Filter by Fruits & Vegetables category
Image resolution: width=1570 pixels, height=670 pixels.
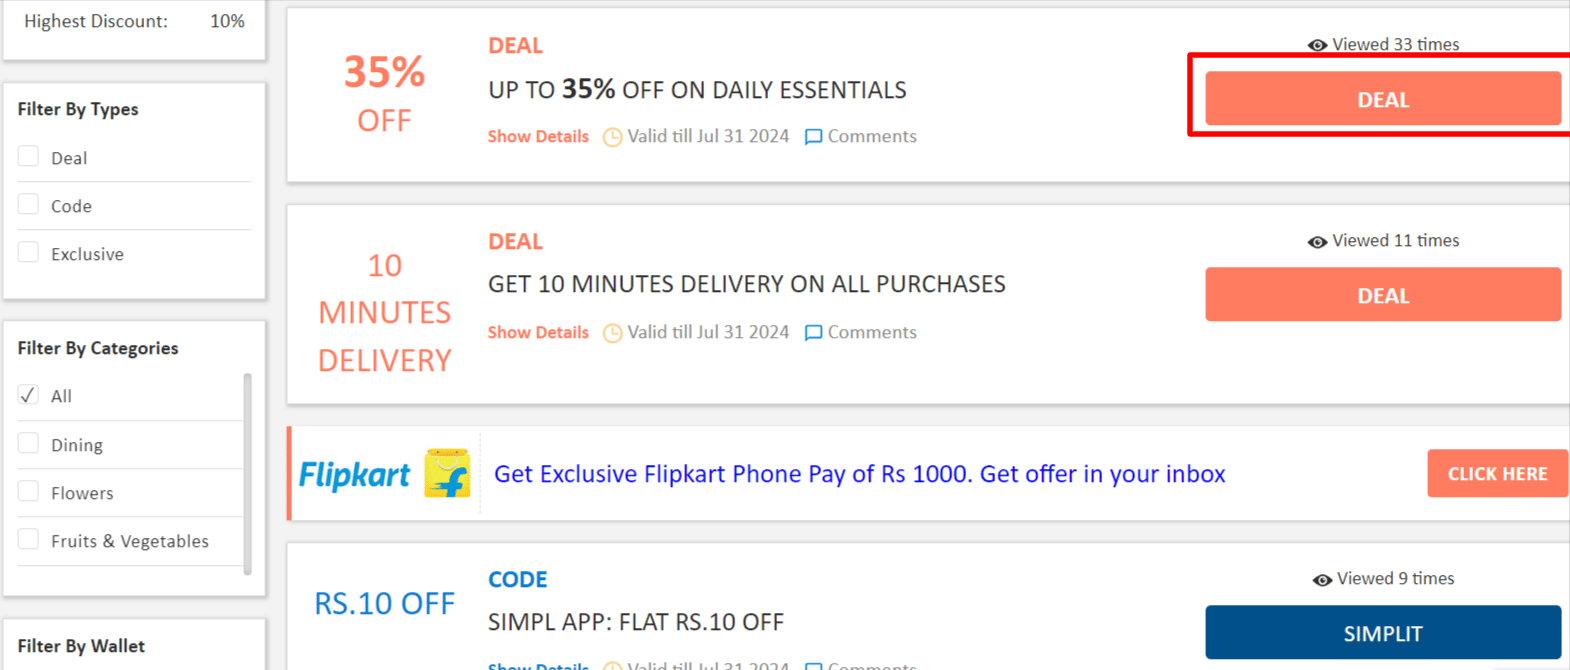(x=29, y=540)
